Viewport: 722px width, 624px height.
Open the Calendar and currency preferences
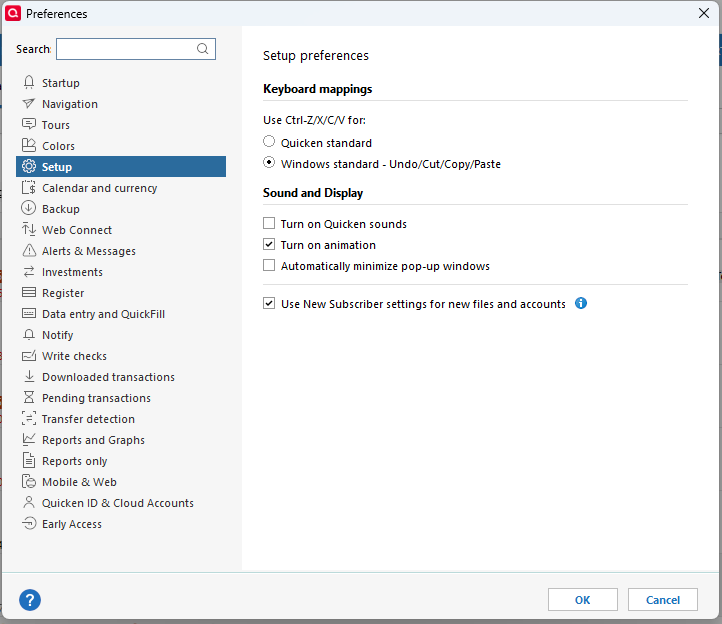[99, 188]
